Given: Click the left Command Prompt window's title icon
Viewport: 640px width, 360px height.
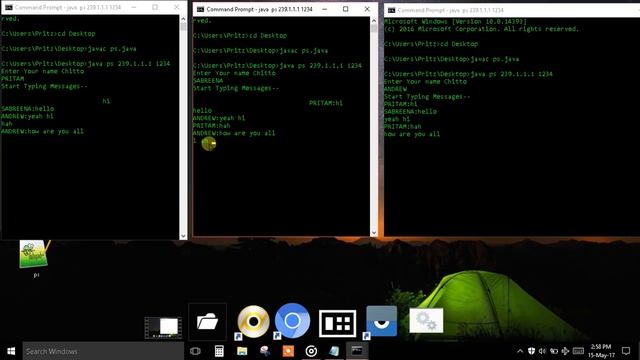Looking at the screenshot, I should tap(9, 7).
